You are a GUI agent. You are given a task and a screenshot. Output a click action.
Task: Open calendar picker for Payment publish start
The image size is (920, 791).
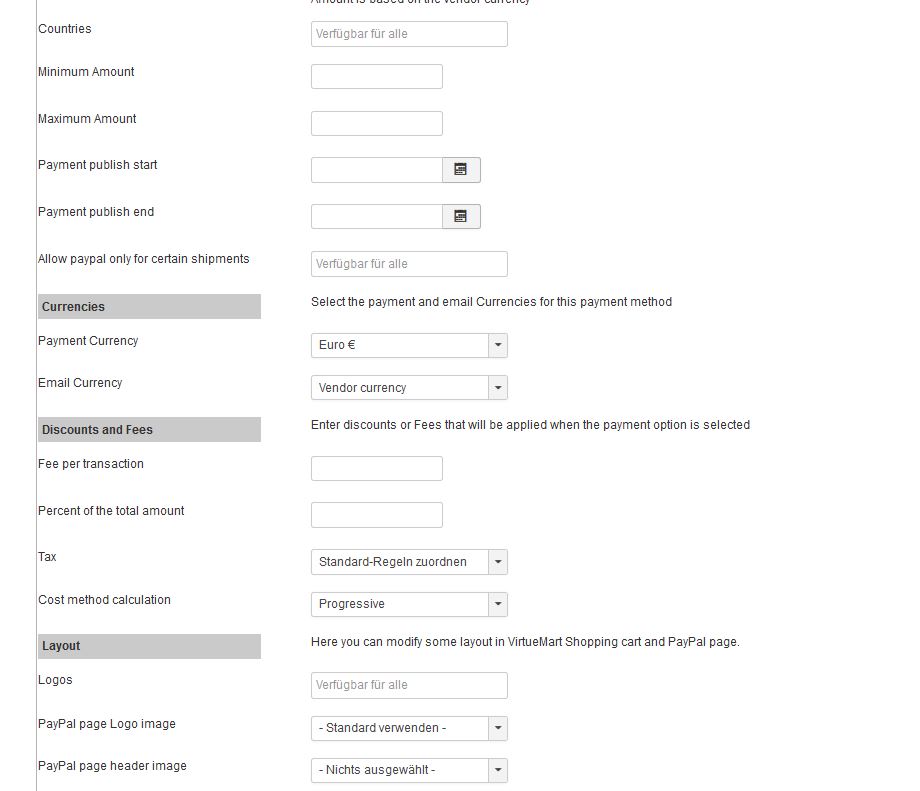(461, 170)
